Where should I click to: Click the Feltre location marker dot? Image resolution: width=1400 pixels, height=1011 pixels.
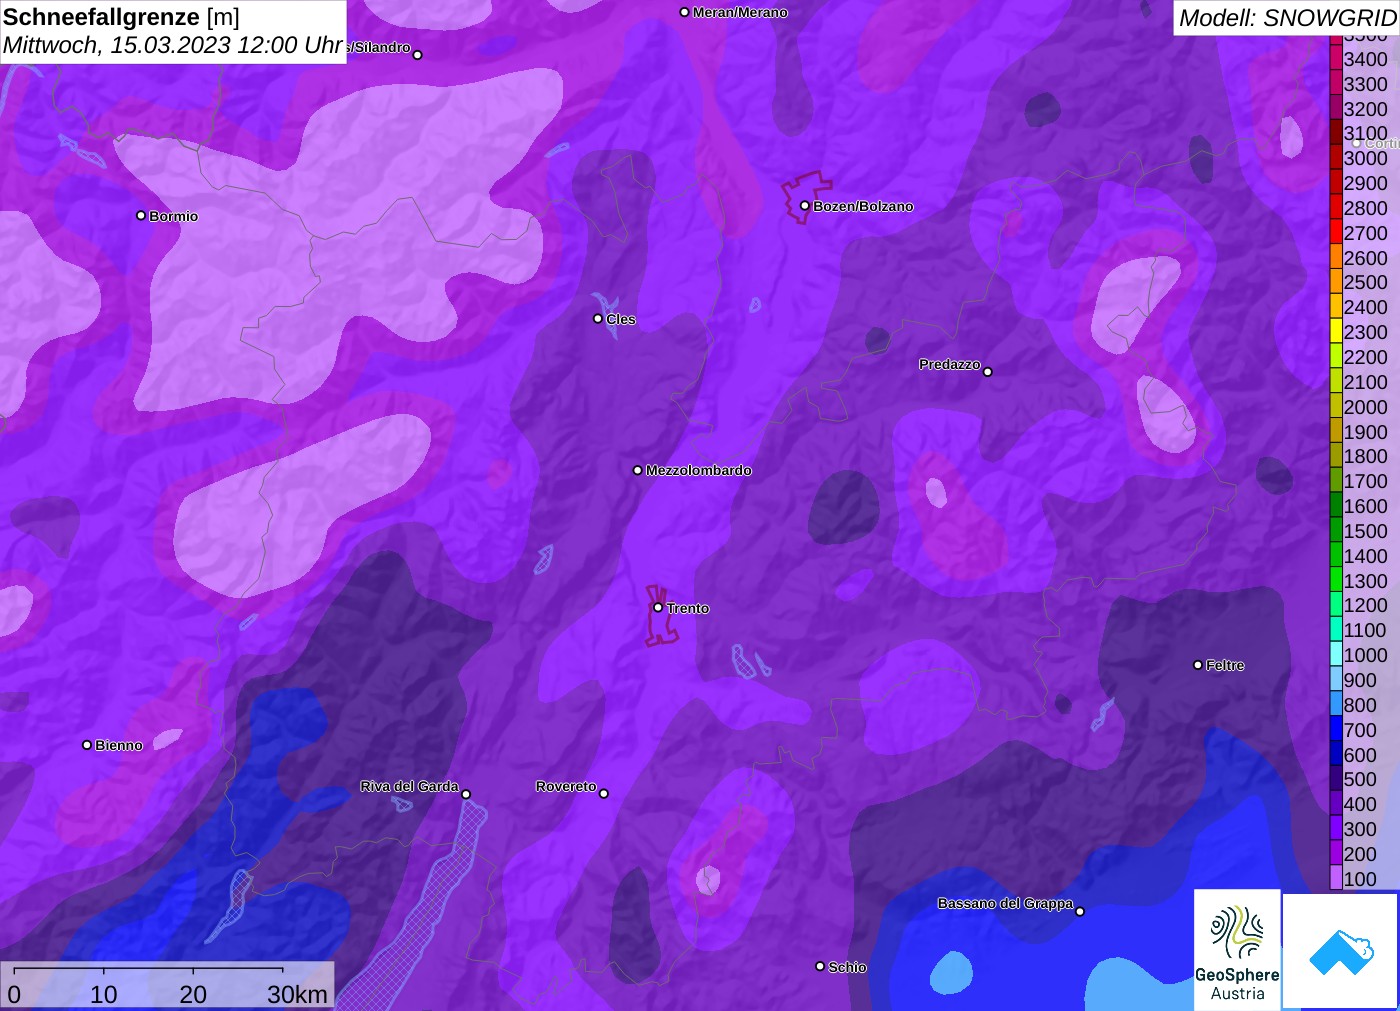click(1198, 665)
